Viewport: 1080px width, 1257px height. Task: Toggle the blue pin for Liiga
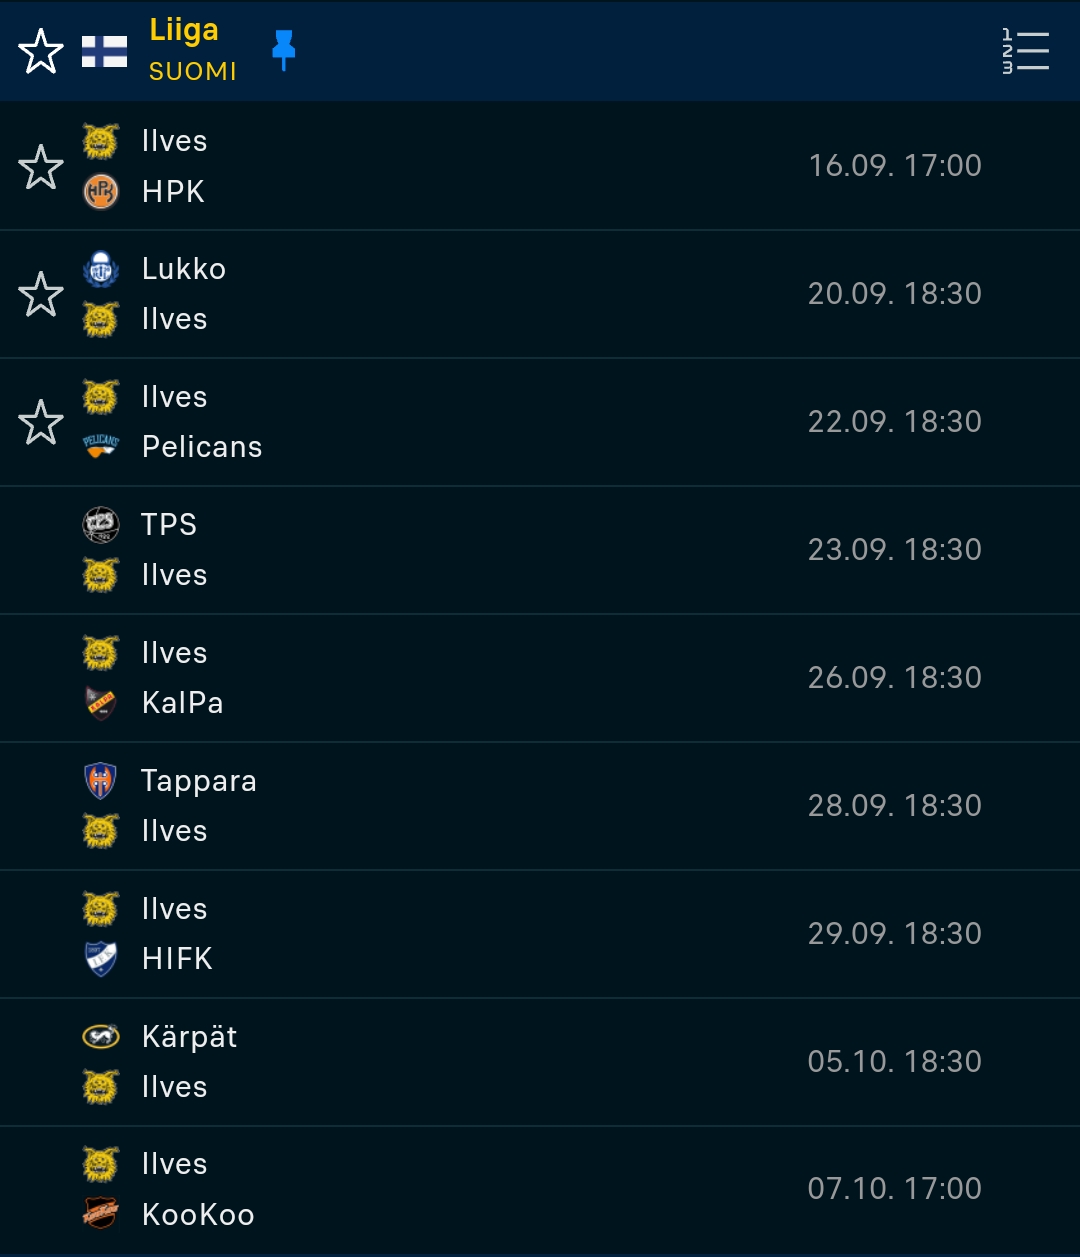pyautogui.click(x=284, y=49)
